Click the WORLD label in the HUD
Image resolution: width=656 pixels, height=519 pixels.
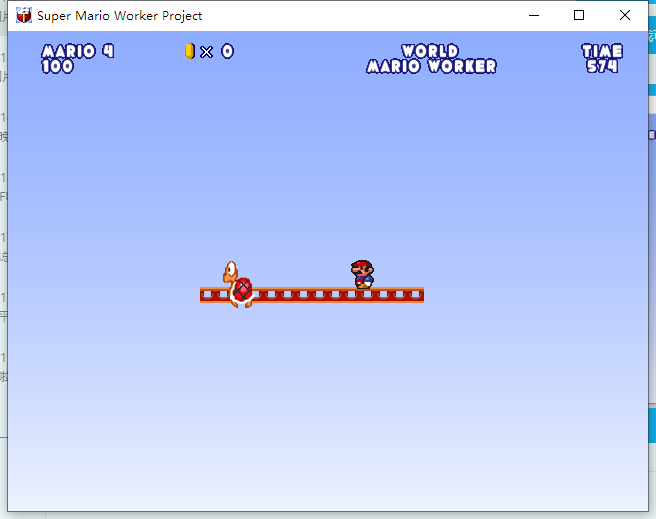430,51
